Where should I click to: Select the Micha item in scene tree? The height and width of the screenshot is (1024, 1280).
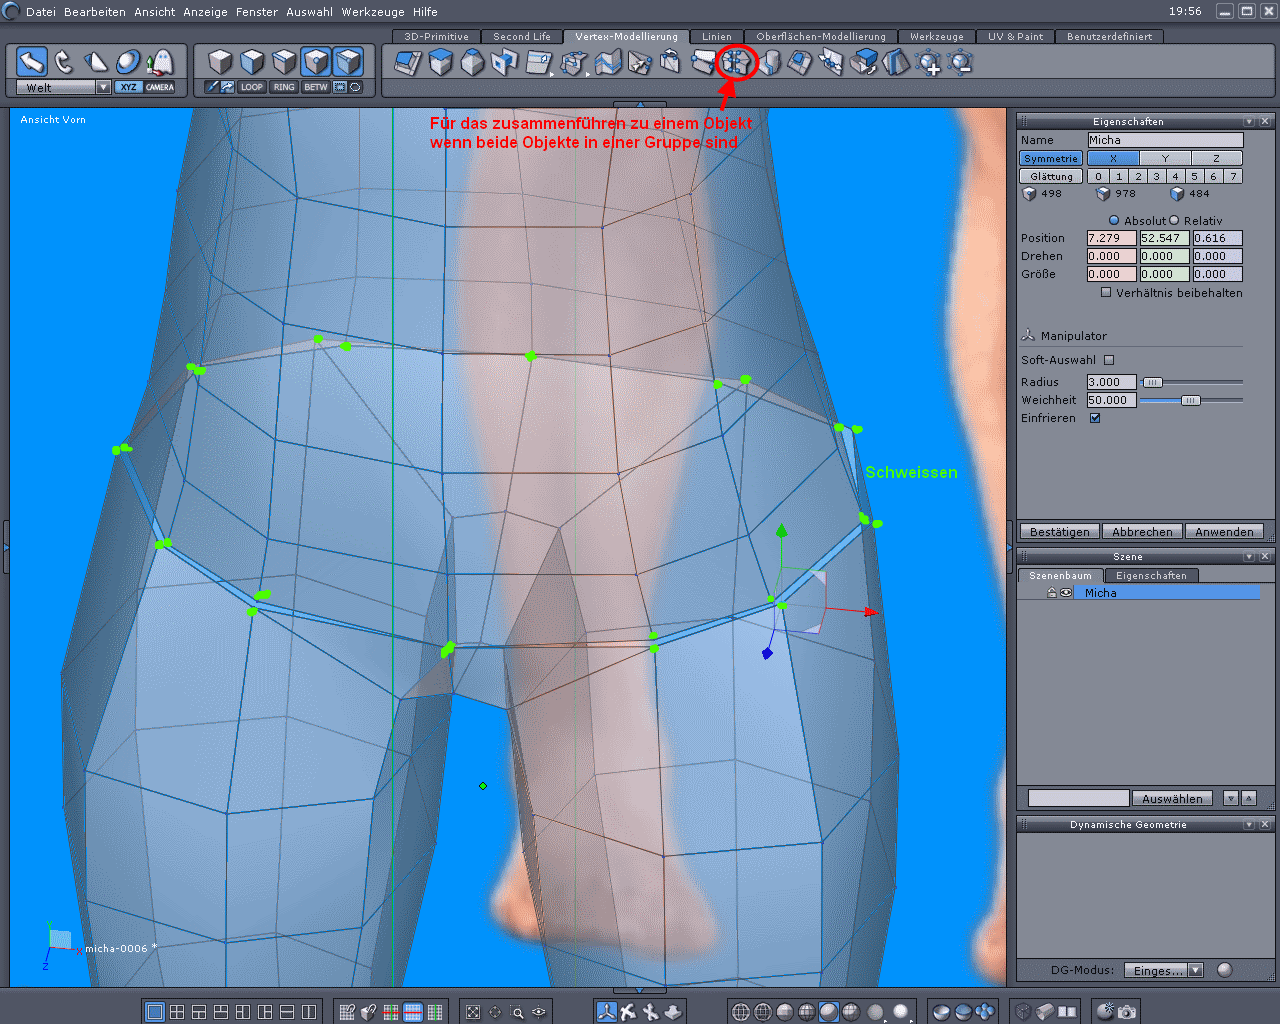click(1100, 593)
